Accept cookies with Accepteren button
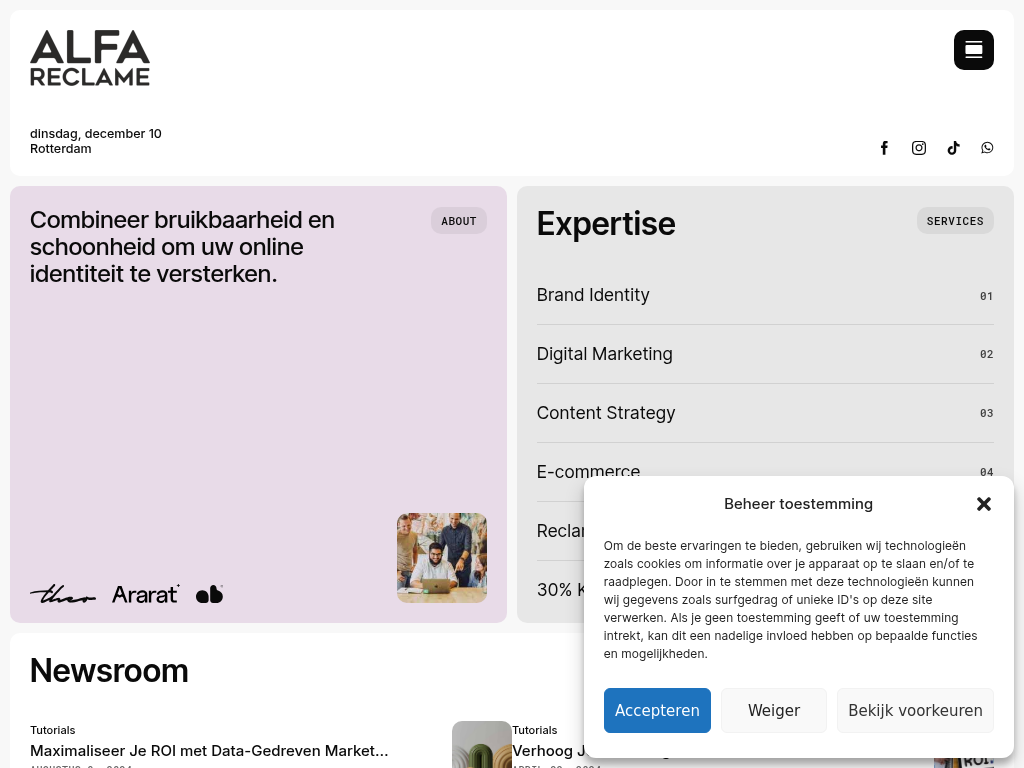 657,710
